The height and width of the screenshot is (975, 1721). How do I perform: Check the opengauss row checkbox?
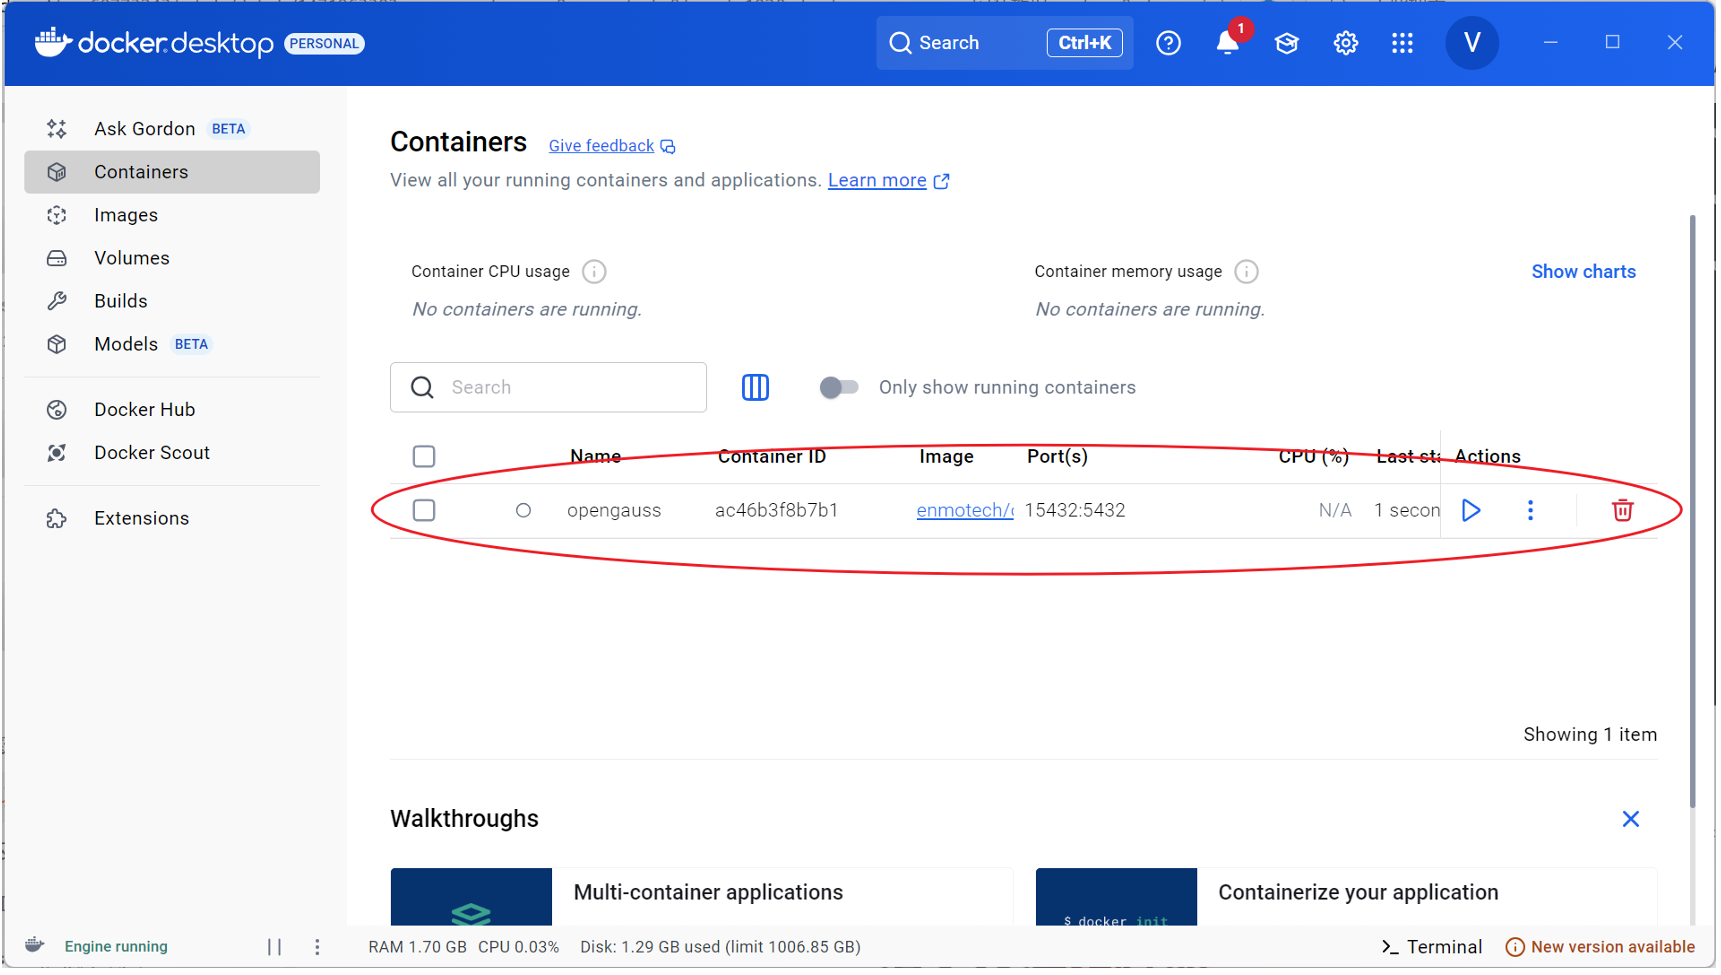coord(424,511)
